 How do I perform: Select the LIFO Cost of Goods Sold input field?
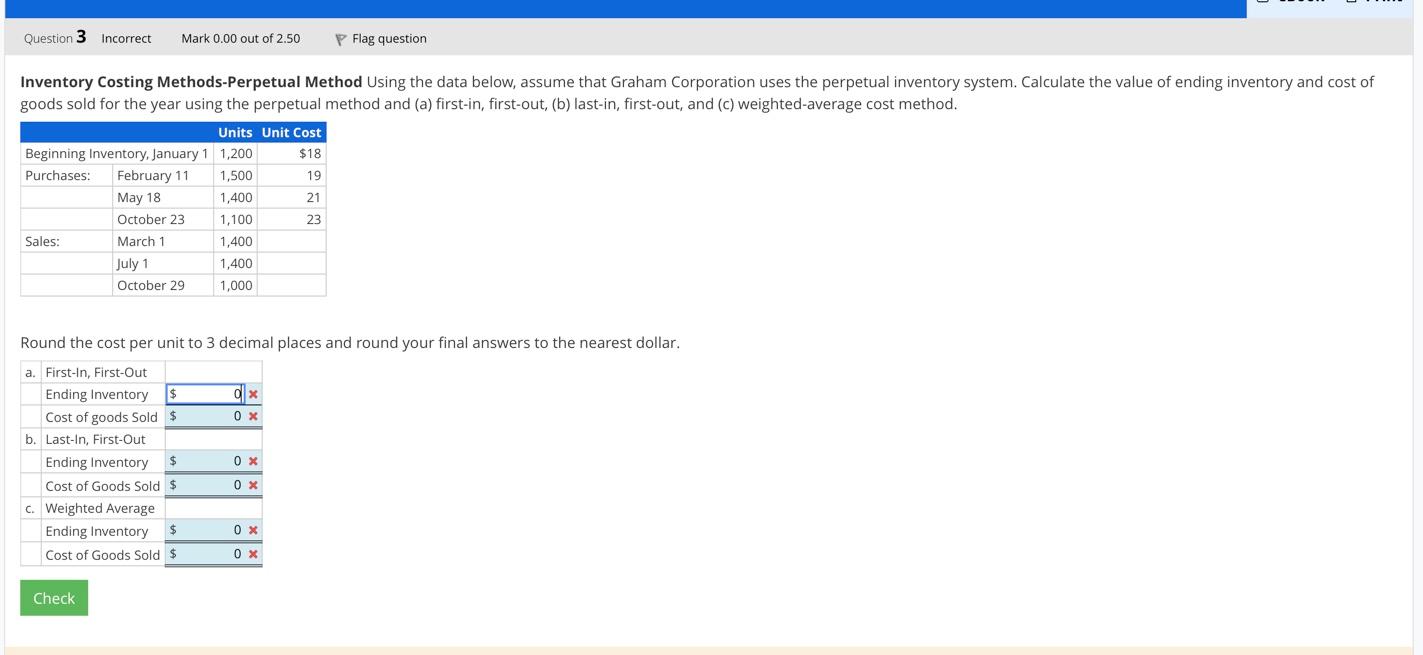point(205,485)
